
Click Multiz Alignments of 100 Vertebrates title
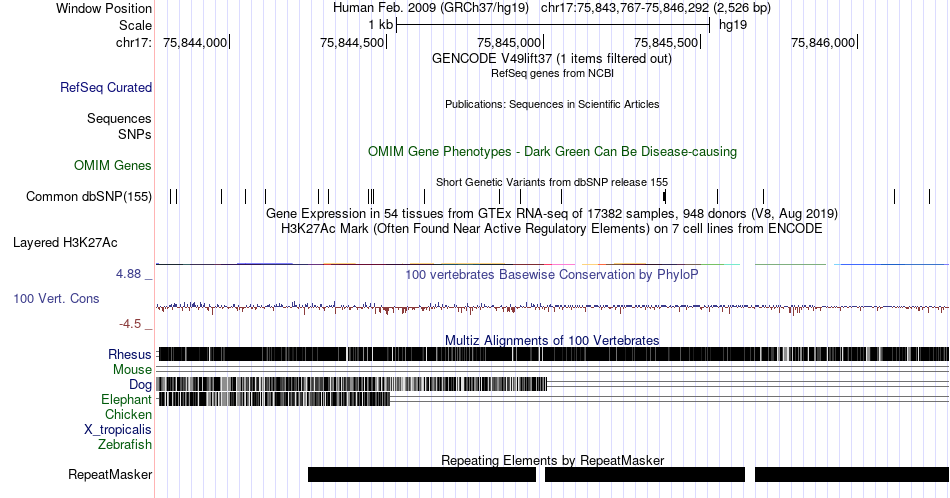[552, 340]
